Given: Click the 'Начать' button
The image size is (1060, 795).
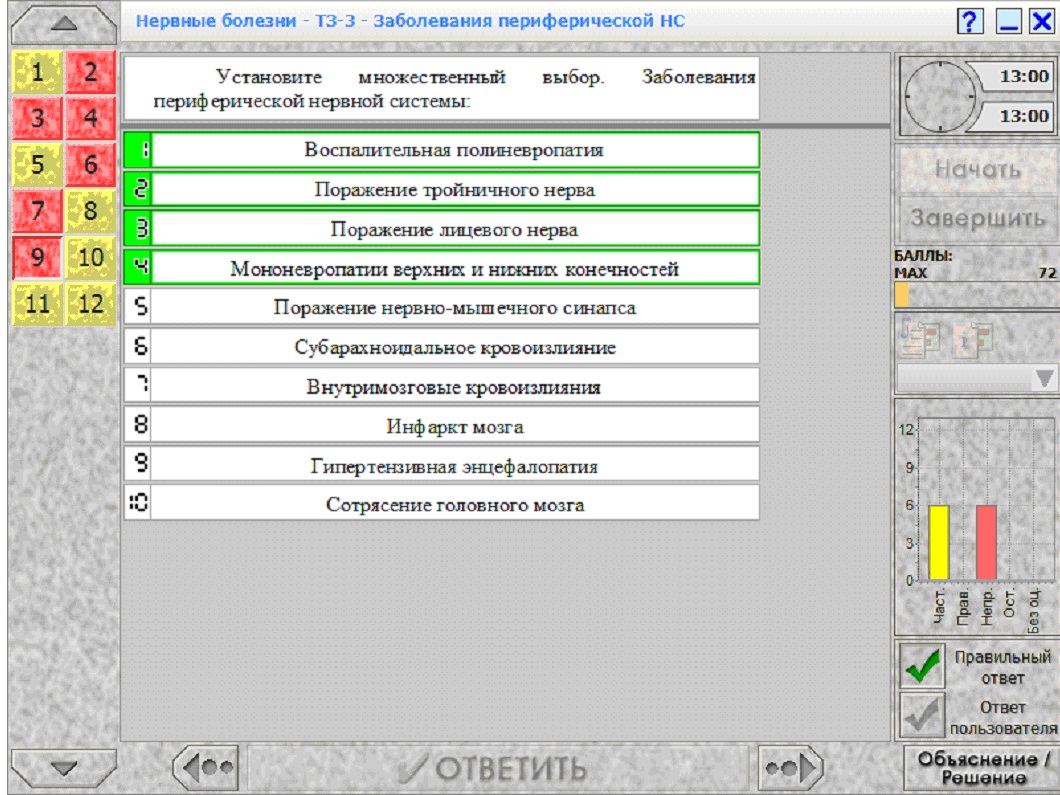Looking at the screenshot, I should tap(978, 168).
